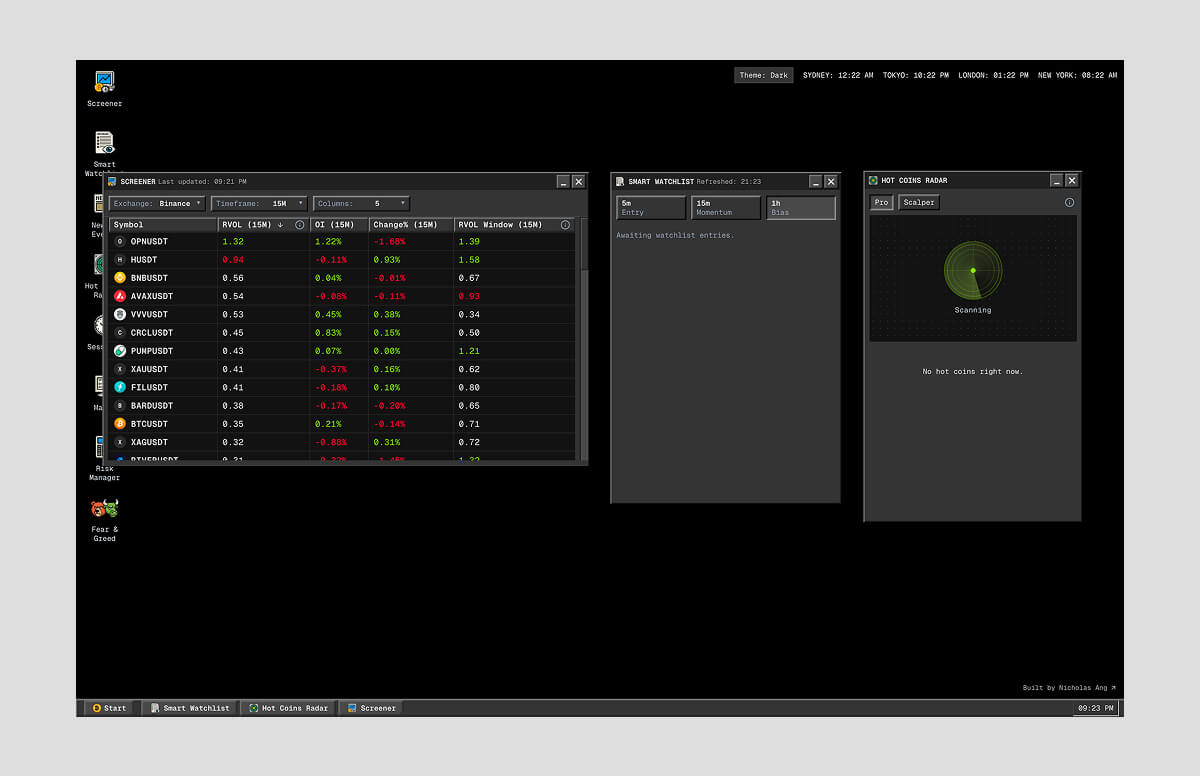This screenshot has width=1200, height=776.
Task: Toggle the Pro mode in Hot Coins Radar
Action: (881, 203)
